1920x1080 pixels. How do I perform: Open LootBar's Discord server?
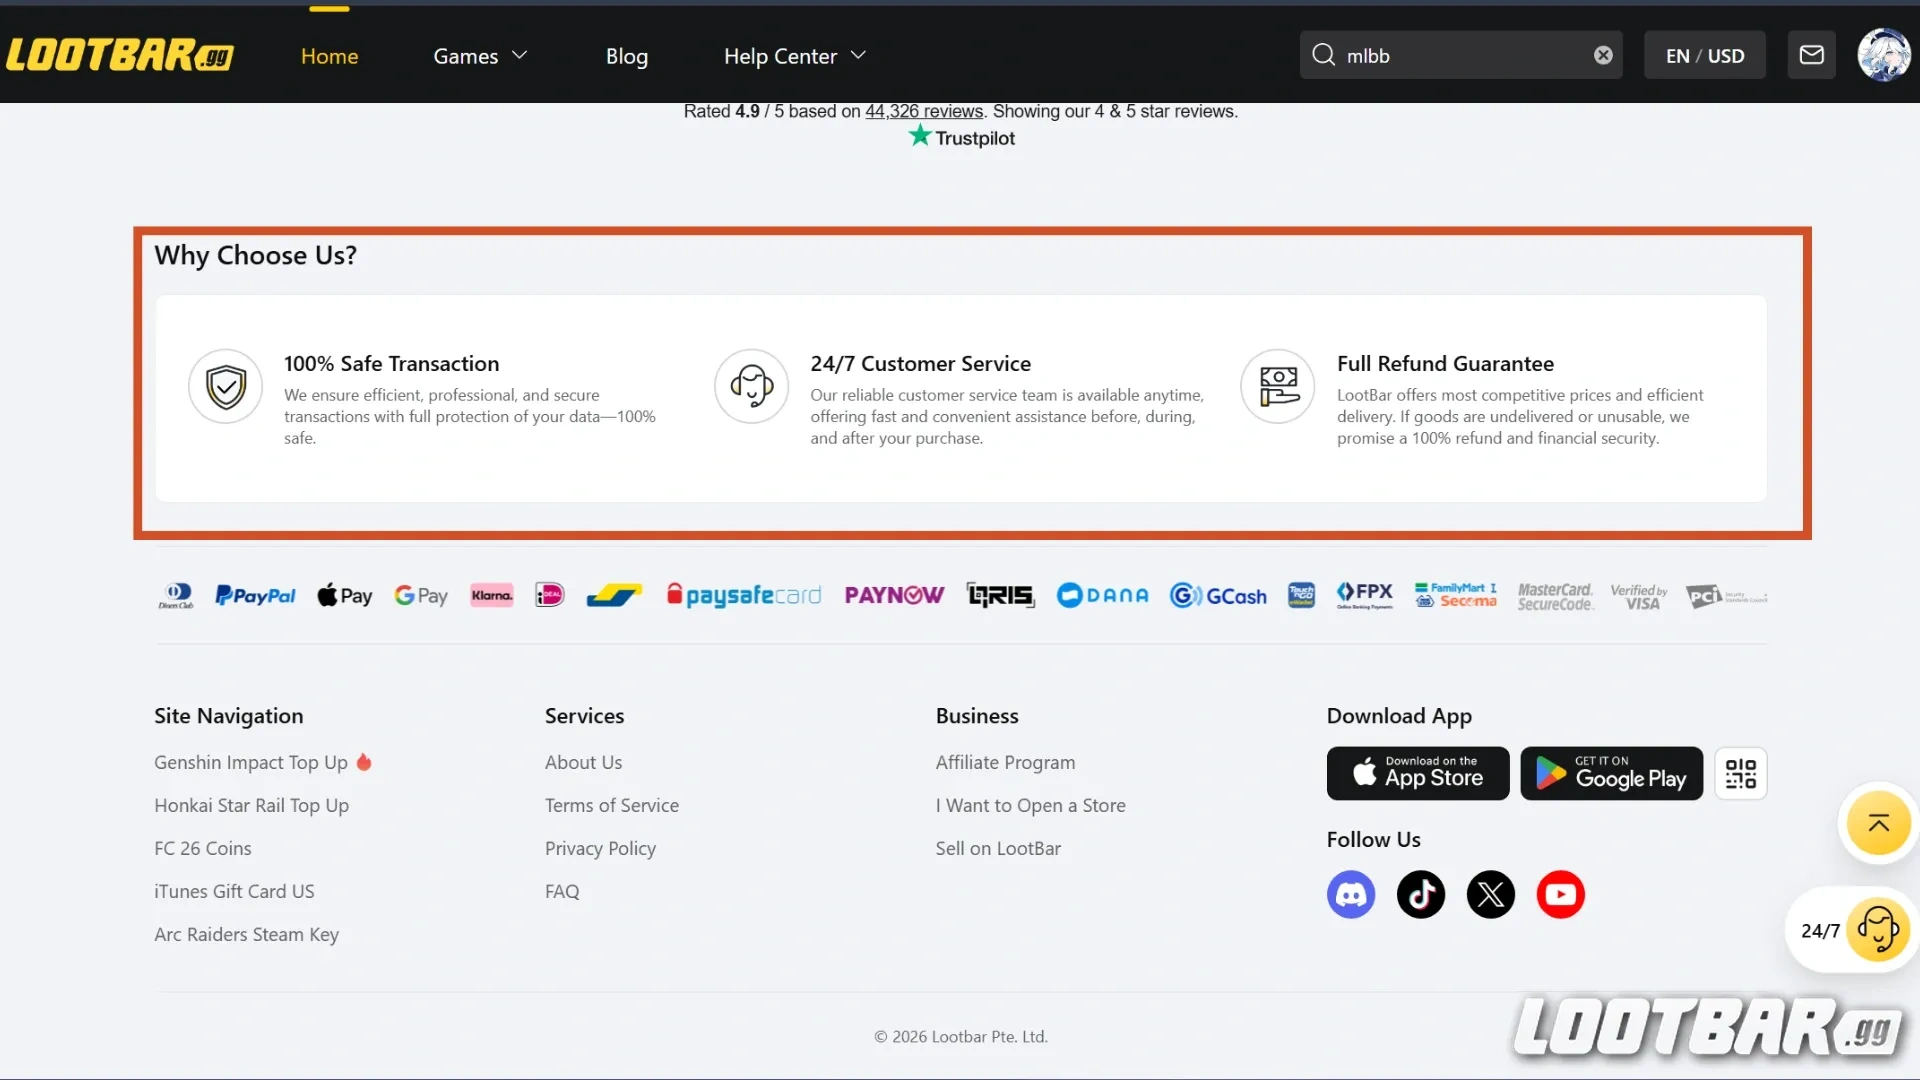[x=1351, y=894]
